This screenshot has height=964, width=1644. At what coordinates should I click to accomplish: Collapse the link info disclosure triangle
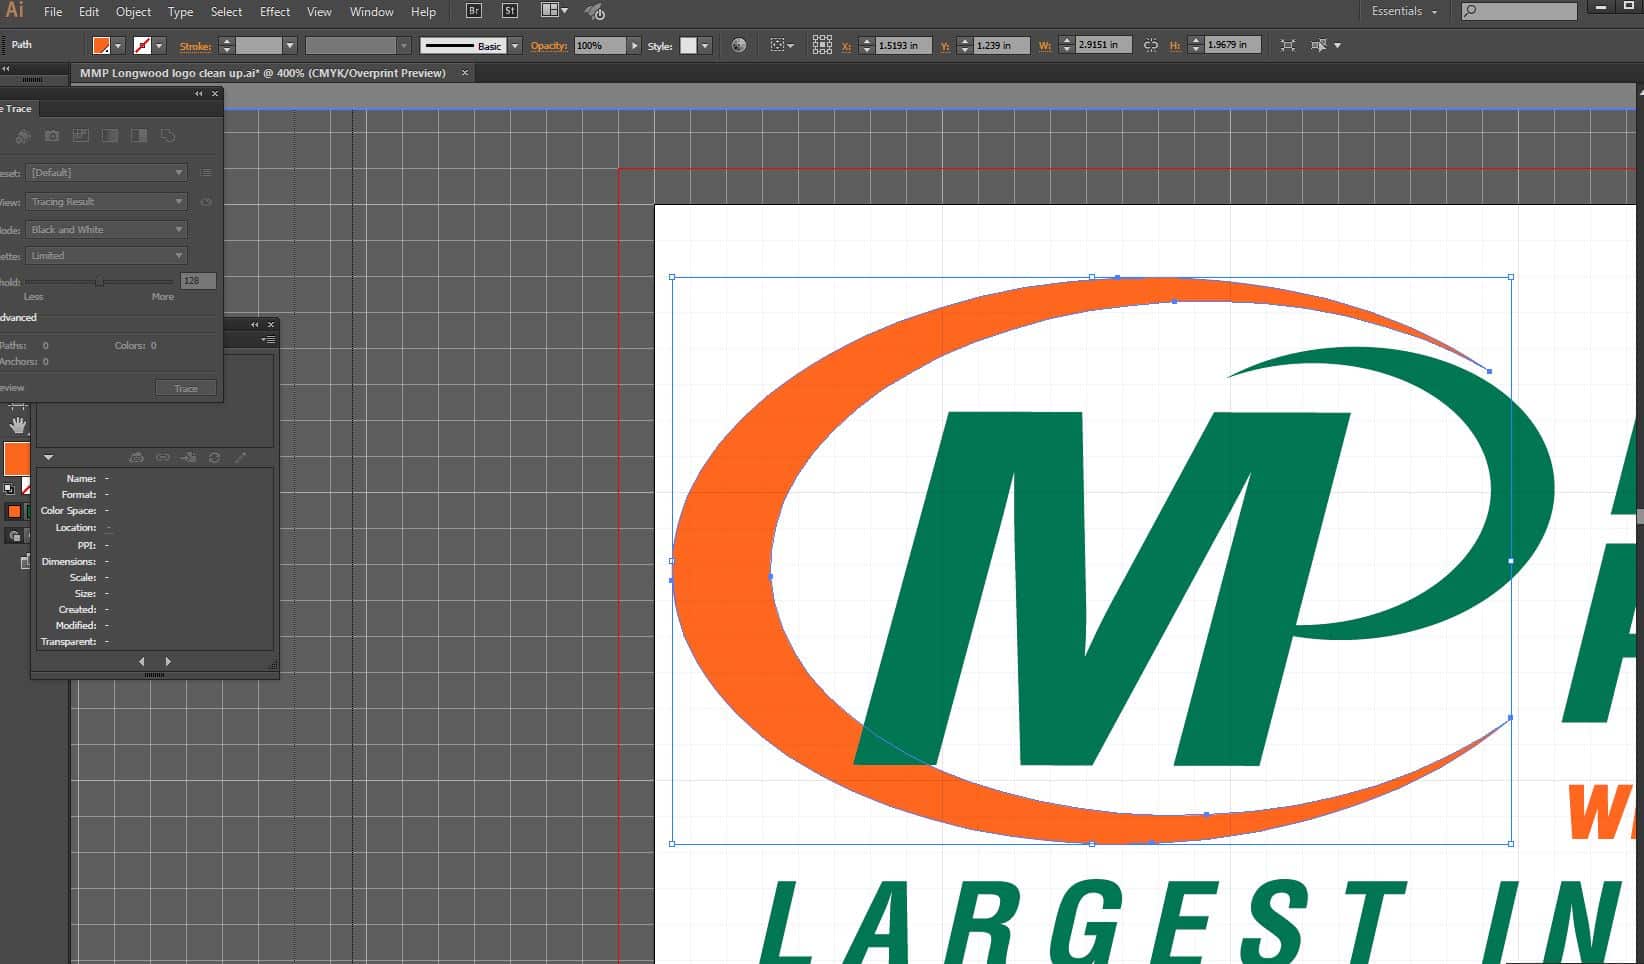tap(48, 458)
